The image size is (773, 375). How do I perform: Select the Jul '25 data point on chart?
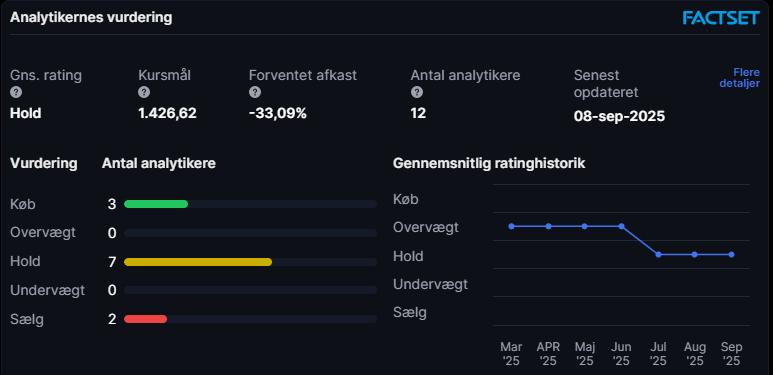pos(658,254)
